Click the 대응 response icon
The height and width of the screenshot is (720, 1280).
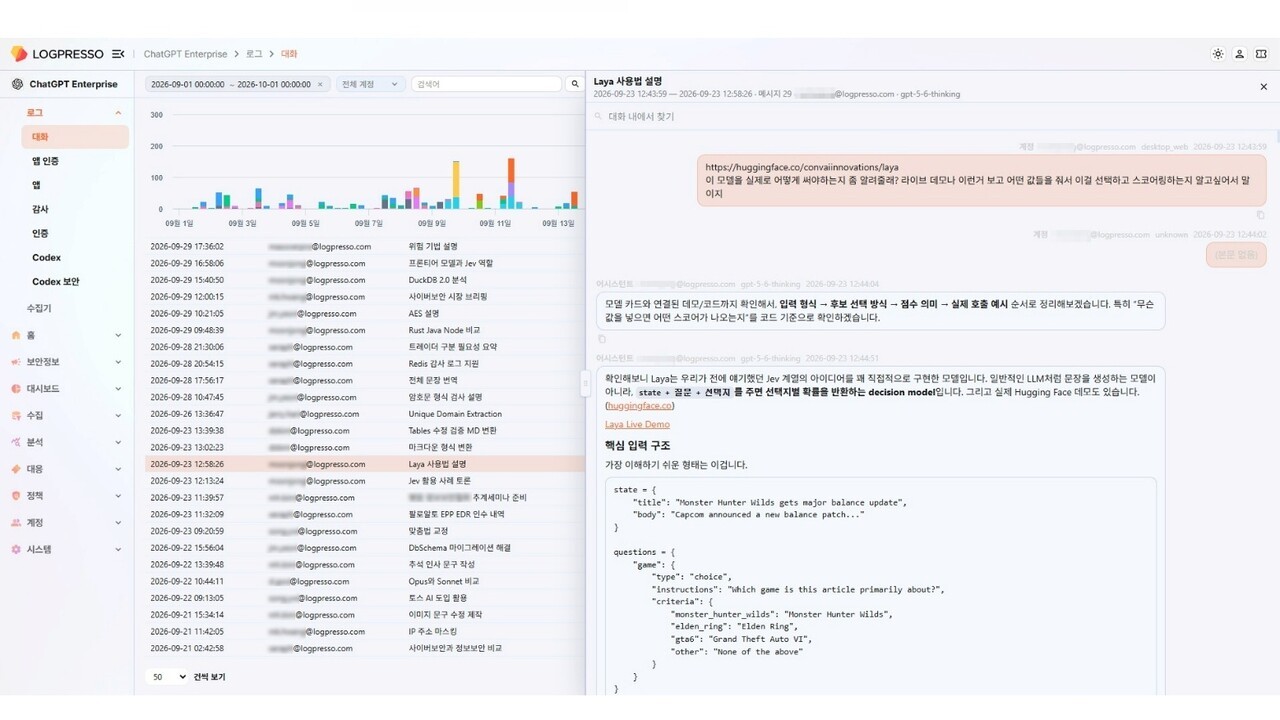tap(16, 469)
